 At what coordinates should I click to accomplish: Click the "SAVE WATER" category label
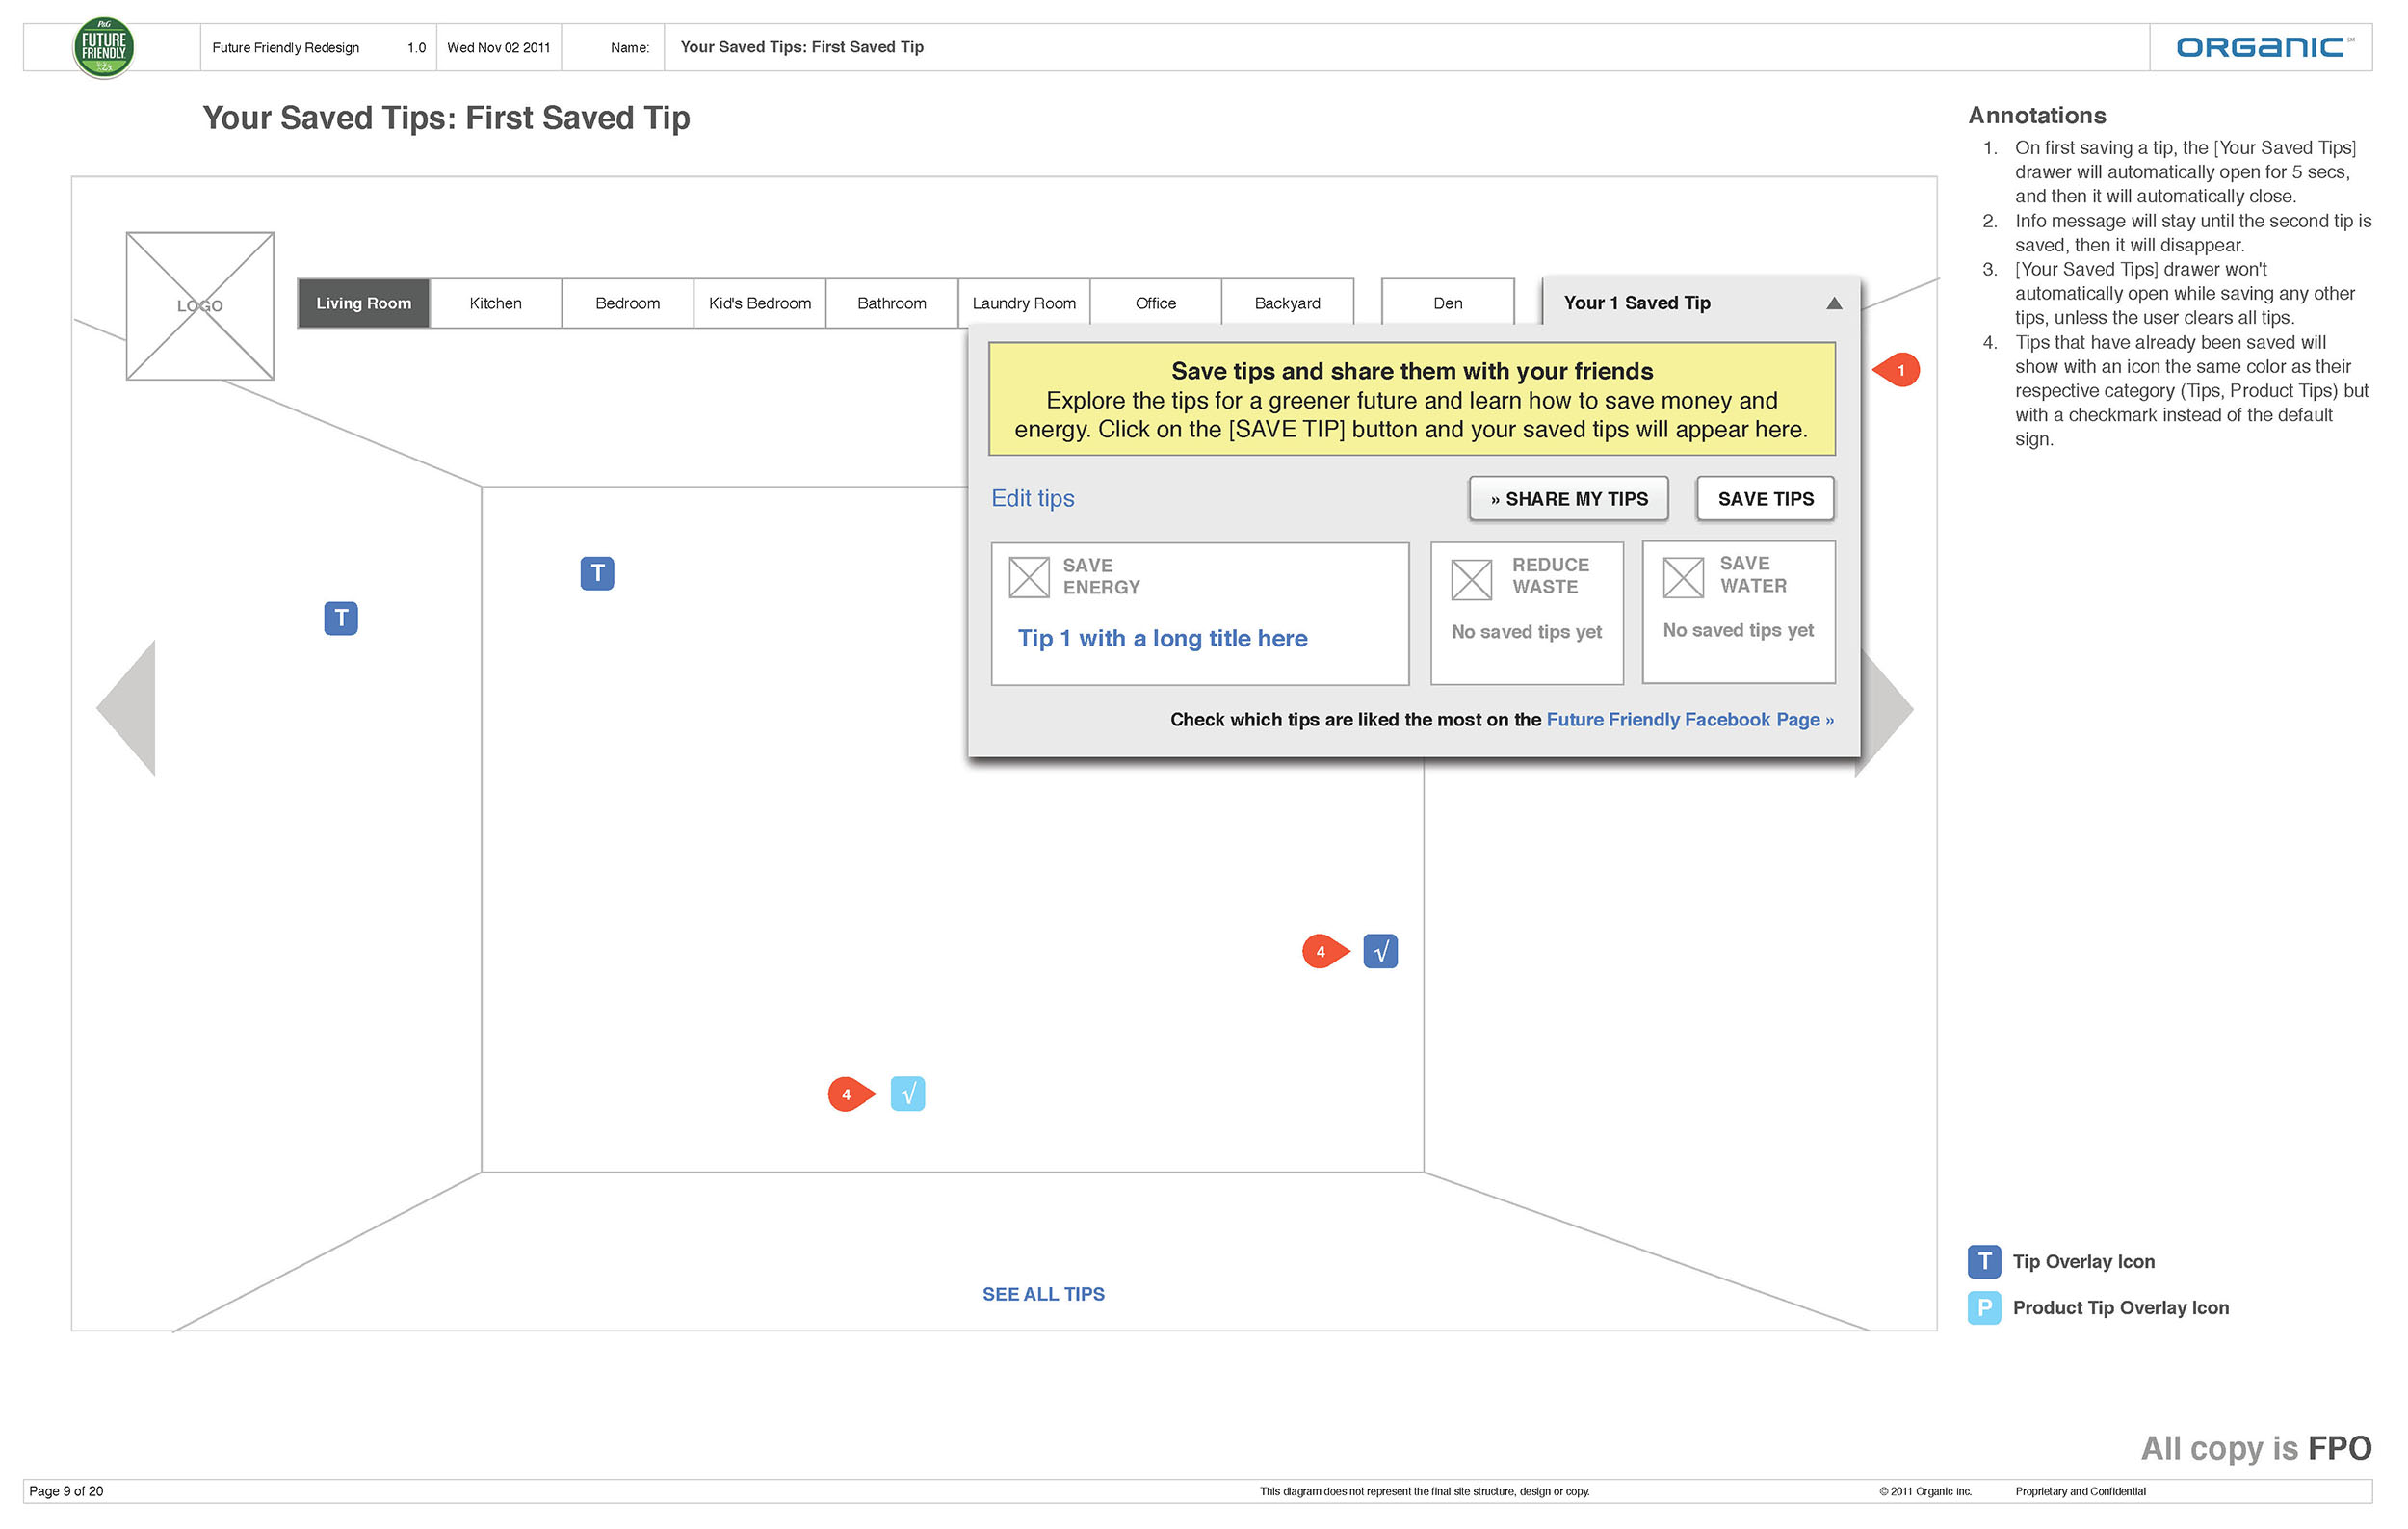point(1753,575)
